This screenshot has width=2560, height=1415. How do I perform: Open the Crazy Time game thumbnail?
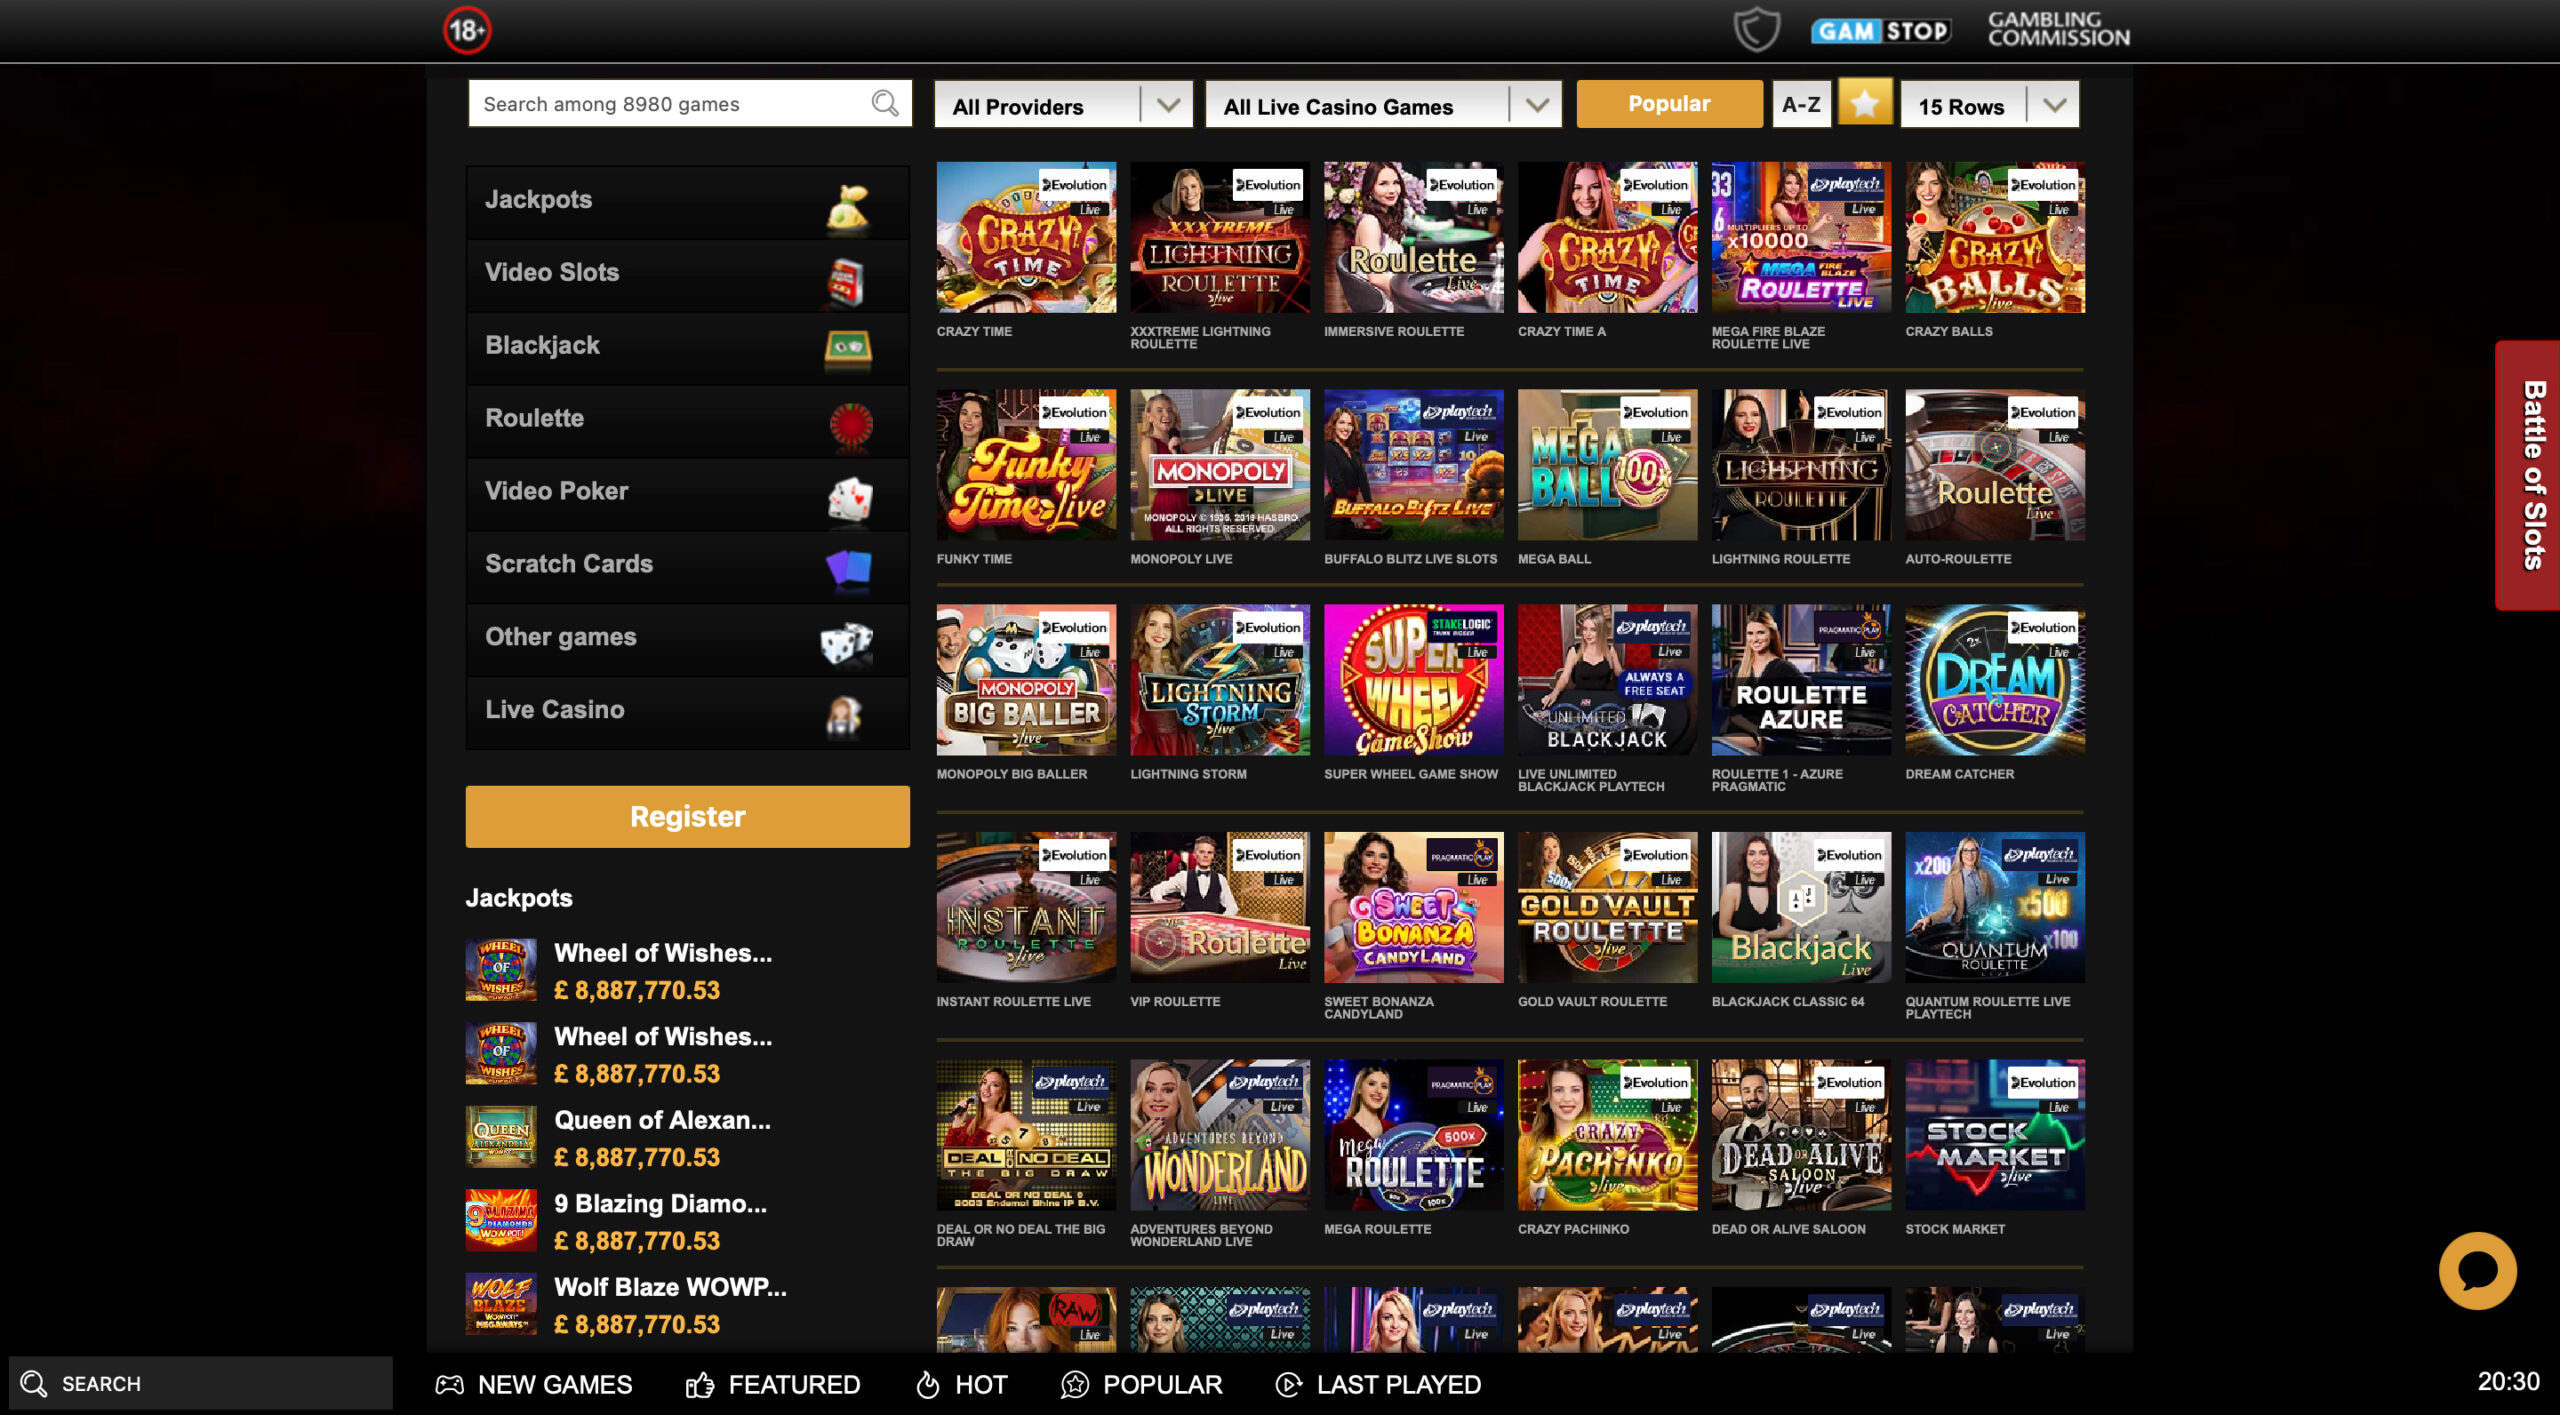point(1026,238)
